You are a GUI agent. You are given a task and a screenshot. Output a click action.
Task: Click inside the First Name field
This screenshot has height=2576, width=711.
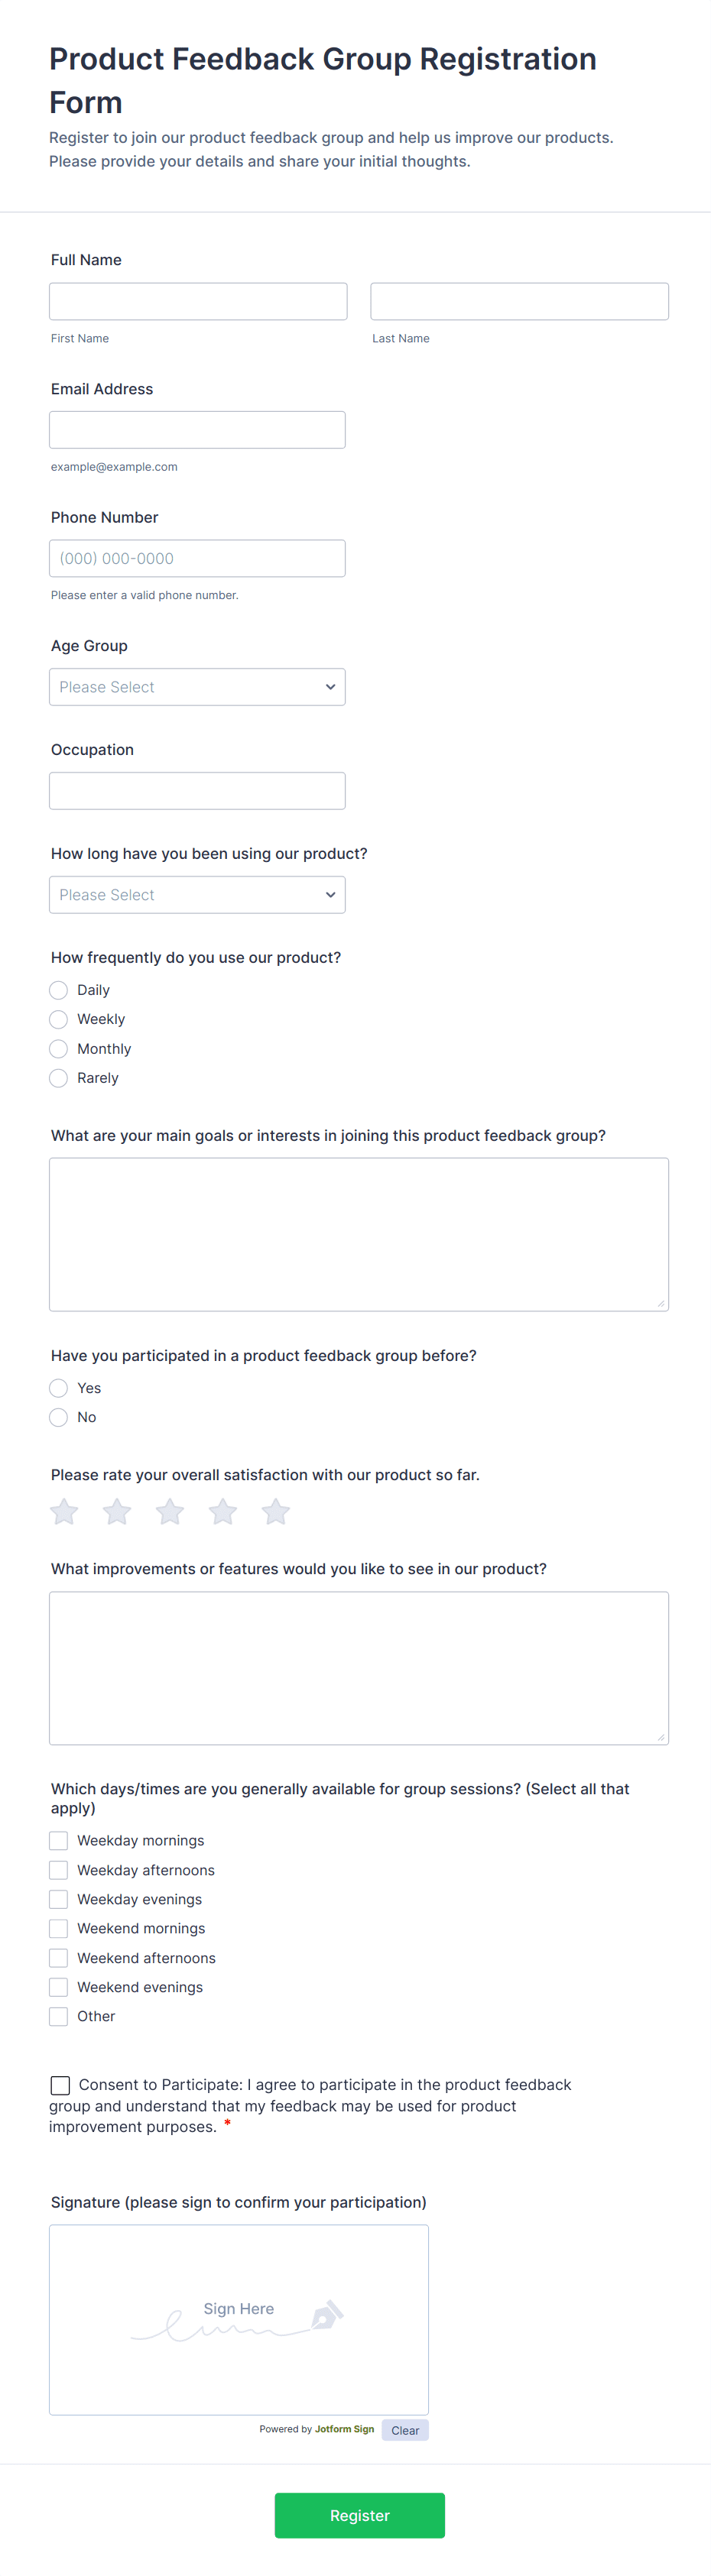coord(197,301)
